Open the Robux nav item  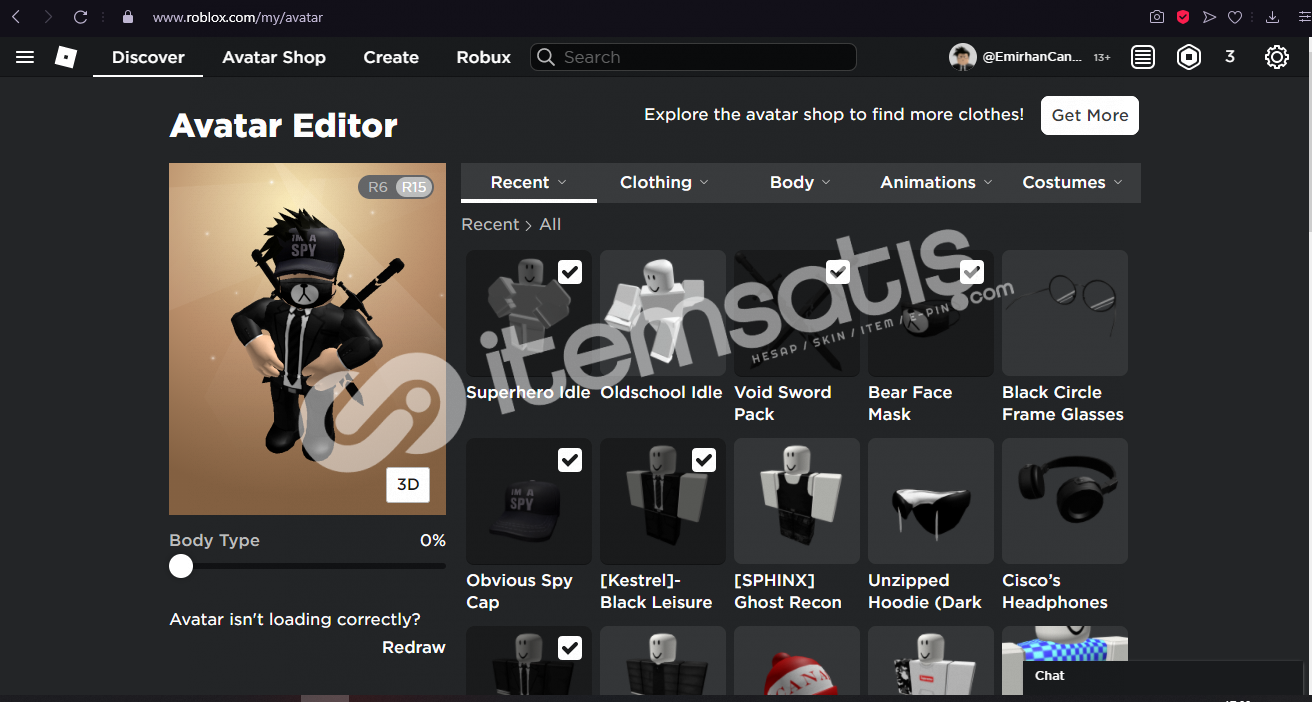click(x=484, y=57)
